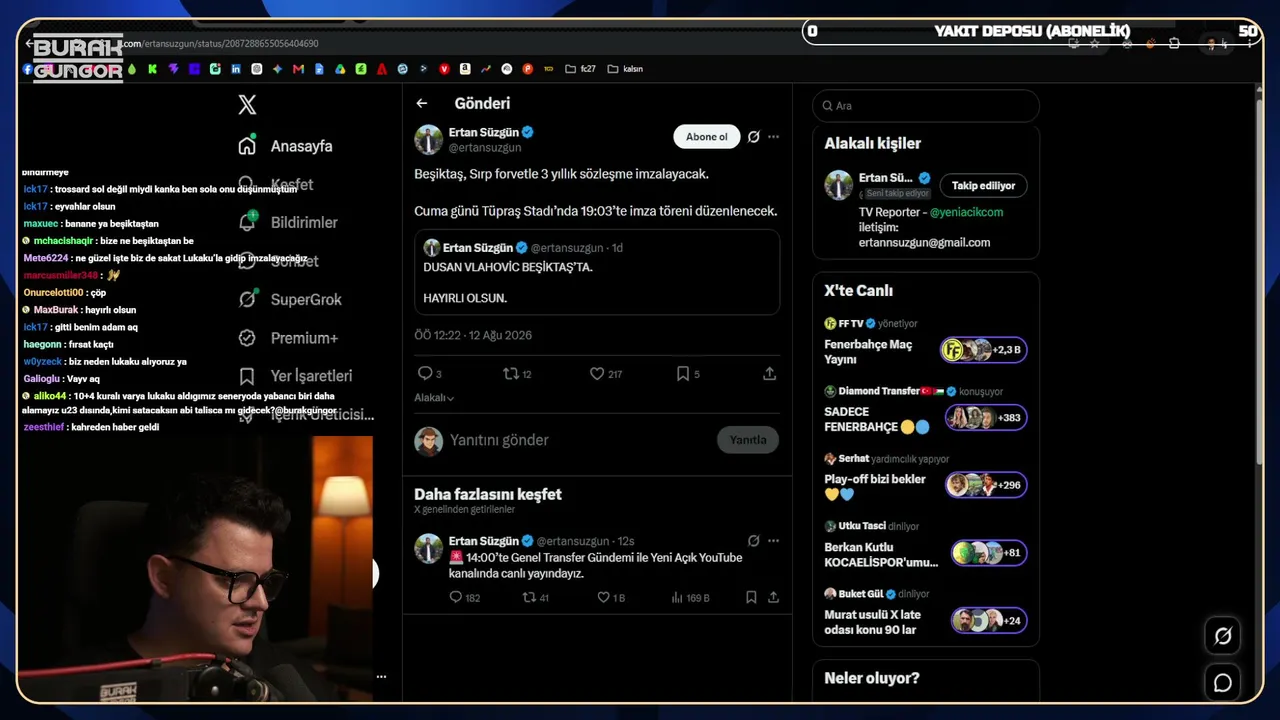Bookmark the main post showing 5 bookmarks
1280x720 pixels.
tap(683, 373)
